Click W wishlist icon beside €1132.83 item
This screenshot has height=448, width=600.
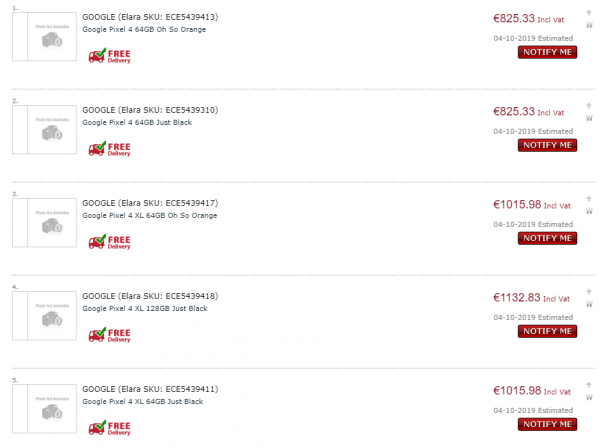tap(589, 304)
